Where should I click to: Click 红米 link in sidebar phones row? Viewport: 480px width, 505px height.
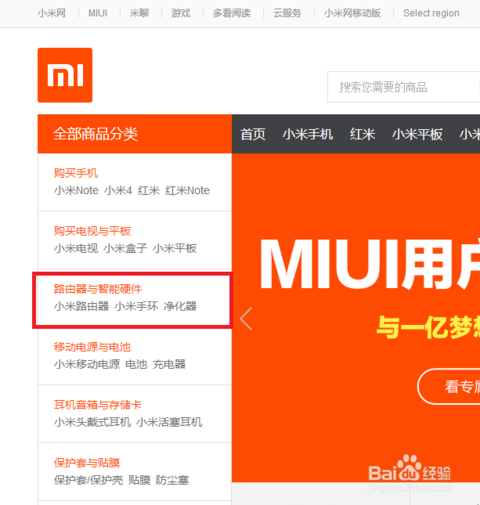(149, 190)
